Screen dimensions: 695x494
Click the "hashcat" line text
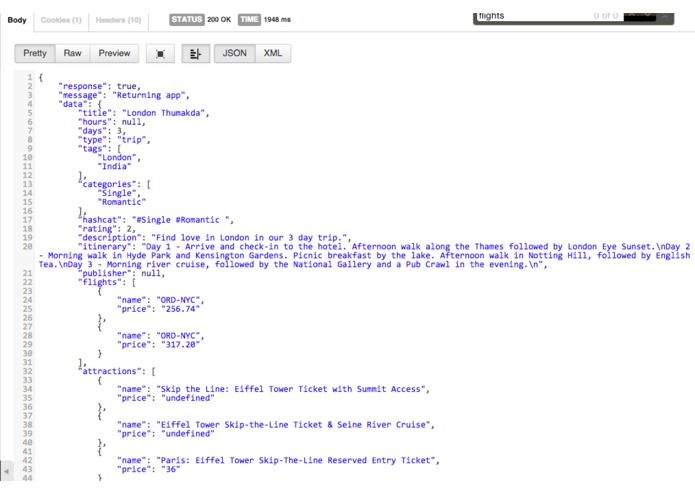click(x=156, y=220)
